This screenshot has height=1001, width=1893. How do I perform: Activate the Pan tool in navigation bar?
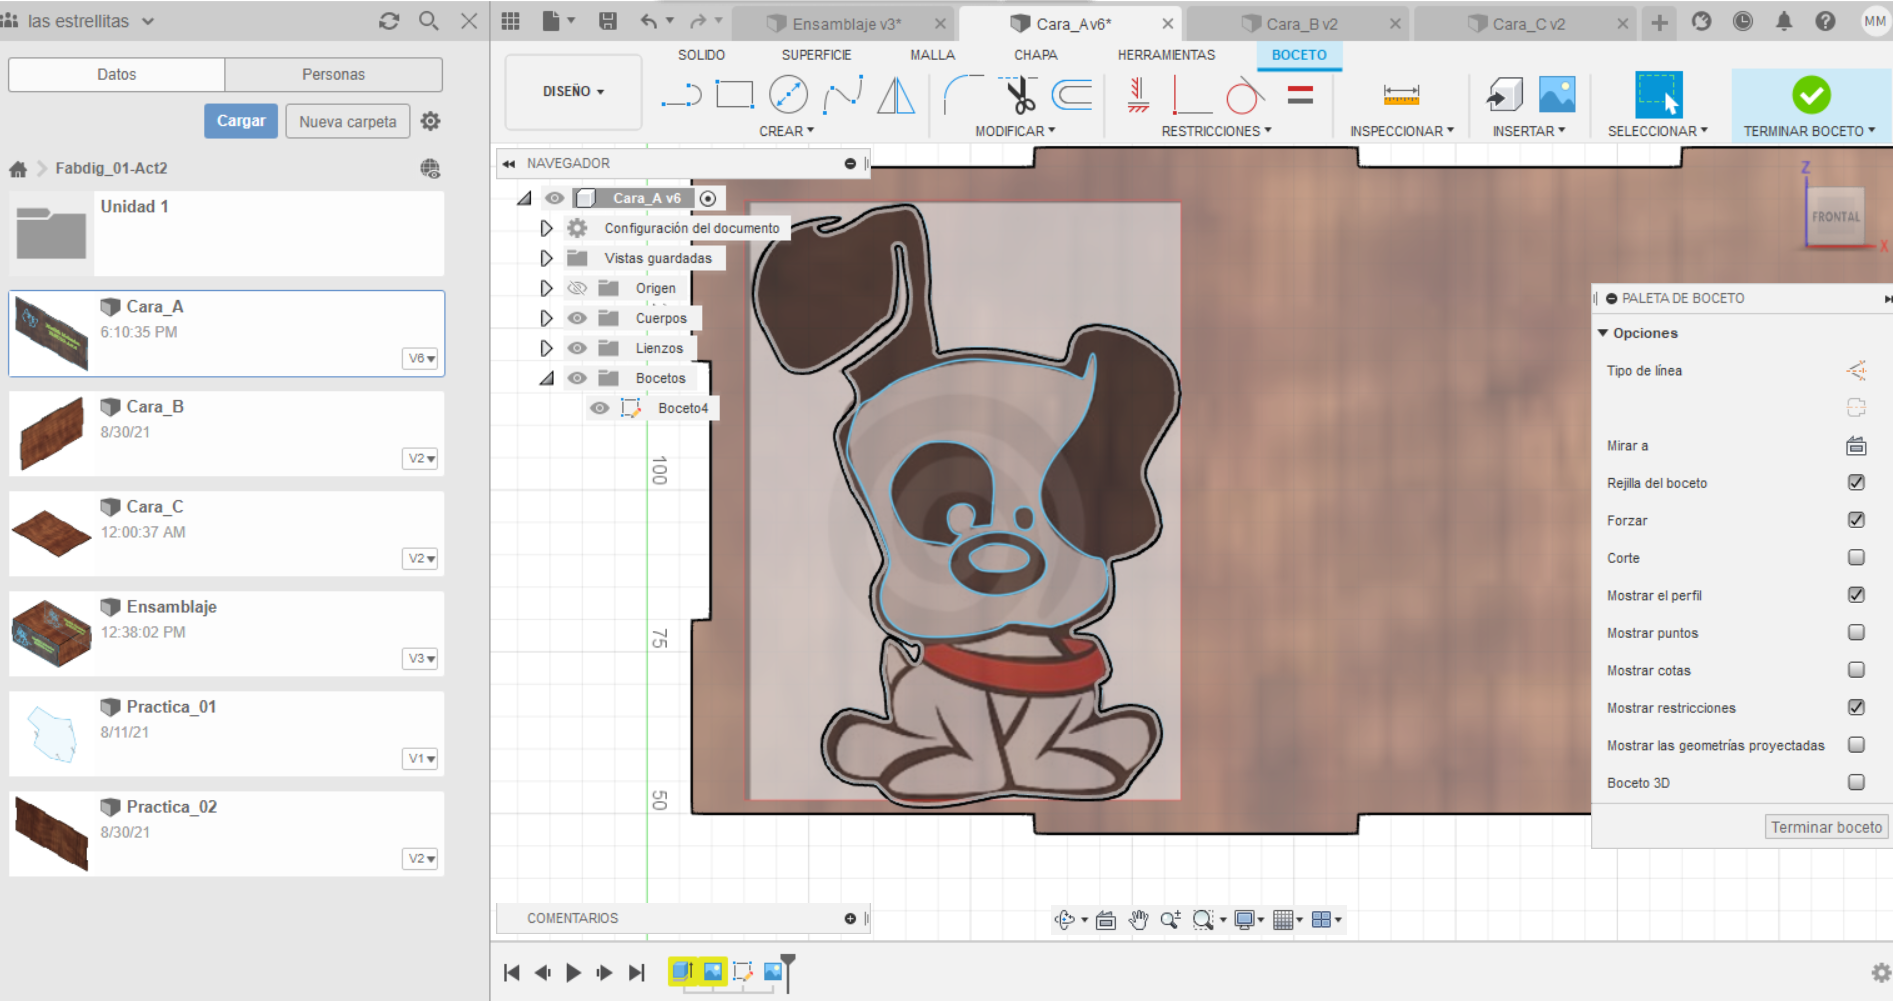point(1138,919)
